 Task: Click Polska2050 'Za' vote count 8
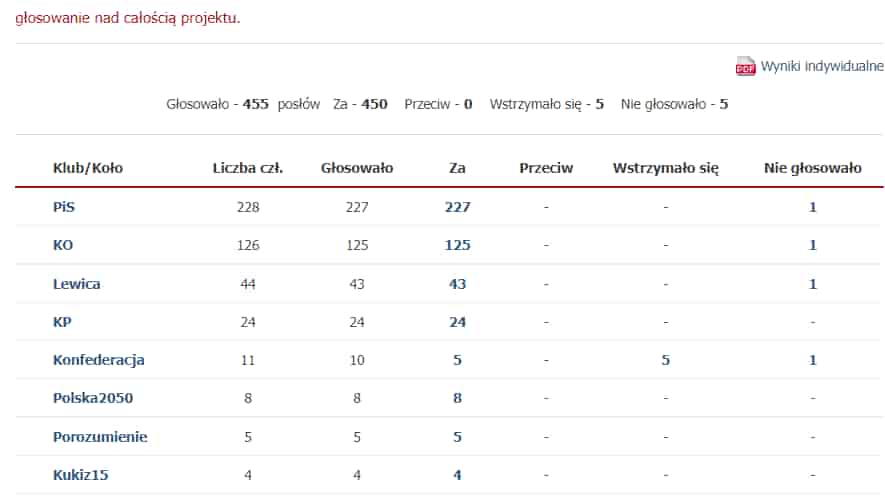(x=457, y=398)
